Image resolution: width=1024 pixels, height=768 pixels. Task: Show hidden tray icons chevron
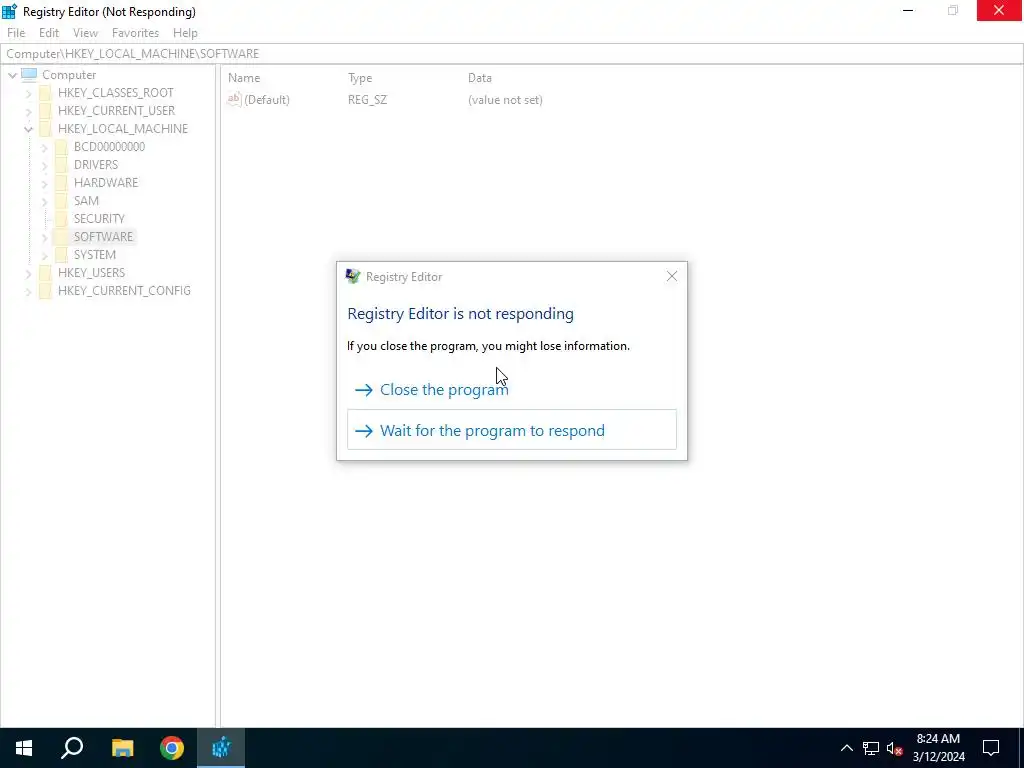pyautogui.click(x=846, y=748)
